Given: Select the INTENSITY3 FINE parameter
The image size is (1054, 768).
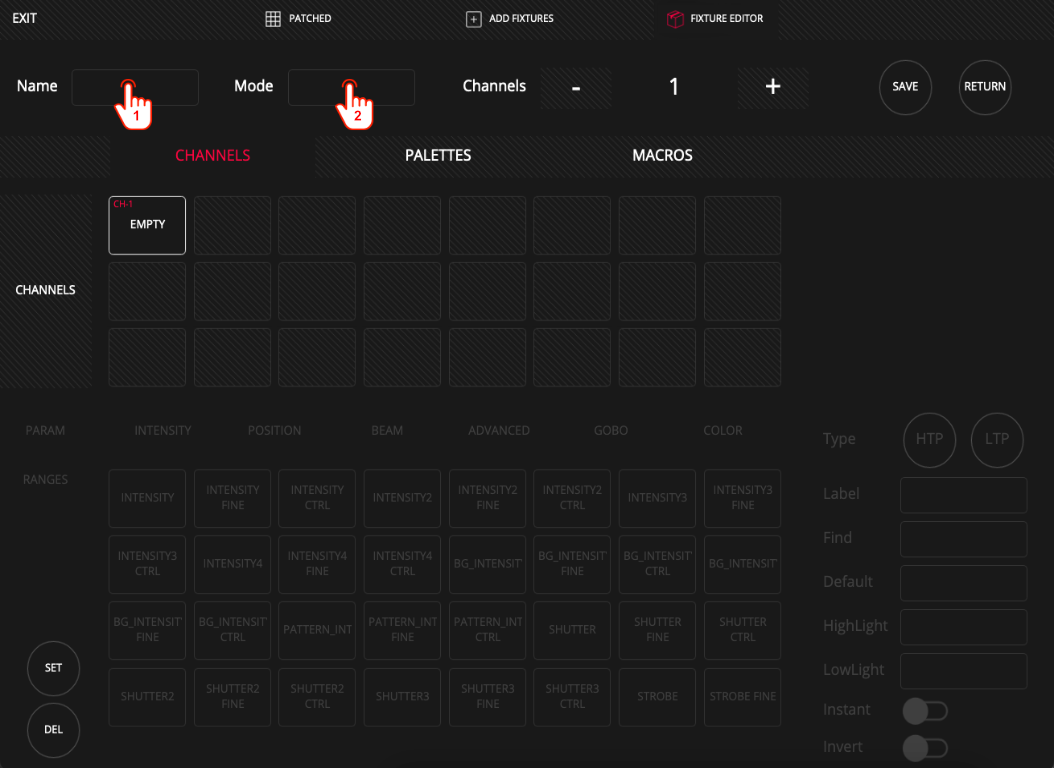Looking at the screenshot, I should (742, 498).
